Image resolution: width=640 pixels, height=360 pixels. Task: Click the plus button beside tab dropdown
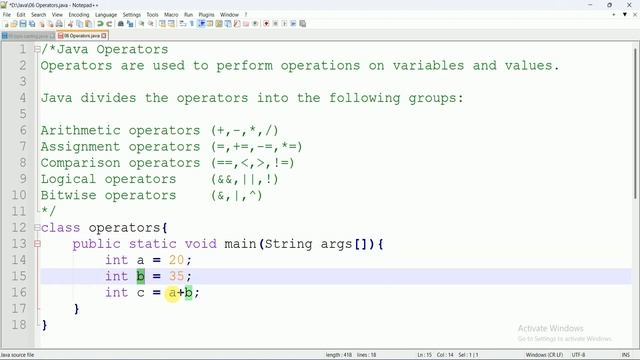pos(614,14)
